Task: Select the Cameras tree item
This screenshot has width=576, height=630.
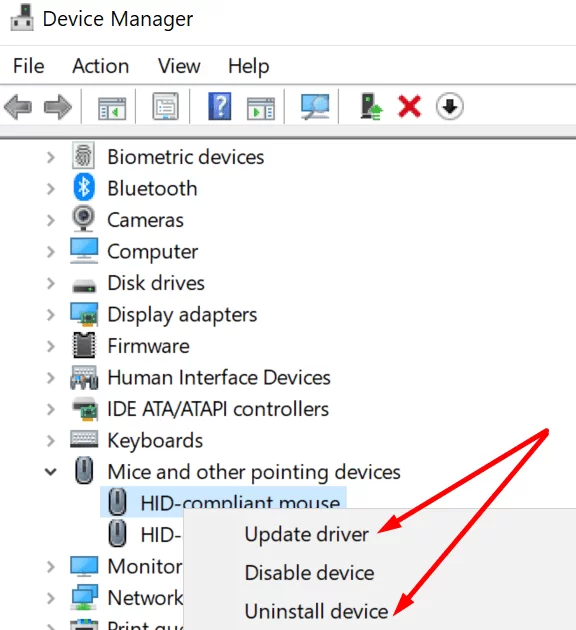Action: pyautogui.click(x=145, y=220)
